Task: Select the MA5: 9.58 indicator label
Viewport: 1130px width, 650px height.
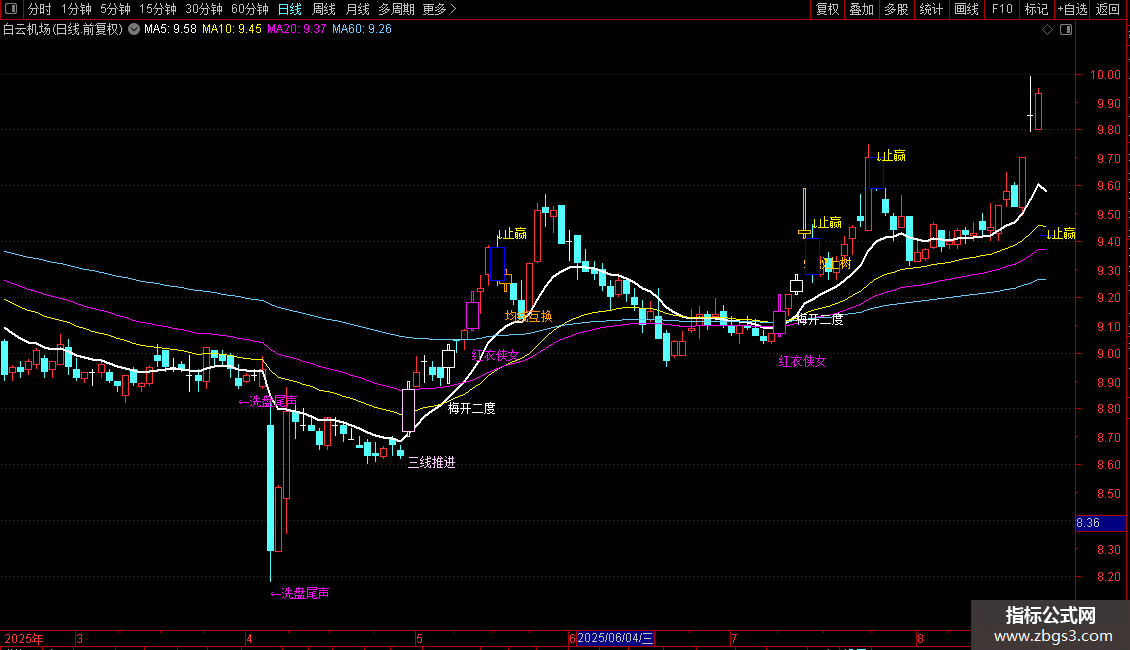Action: pos(170,30)
